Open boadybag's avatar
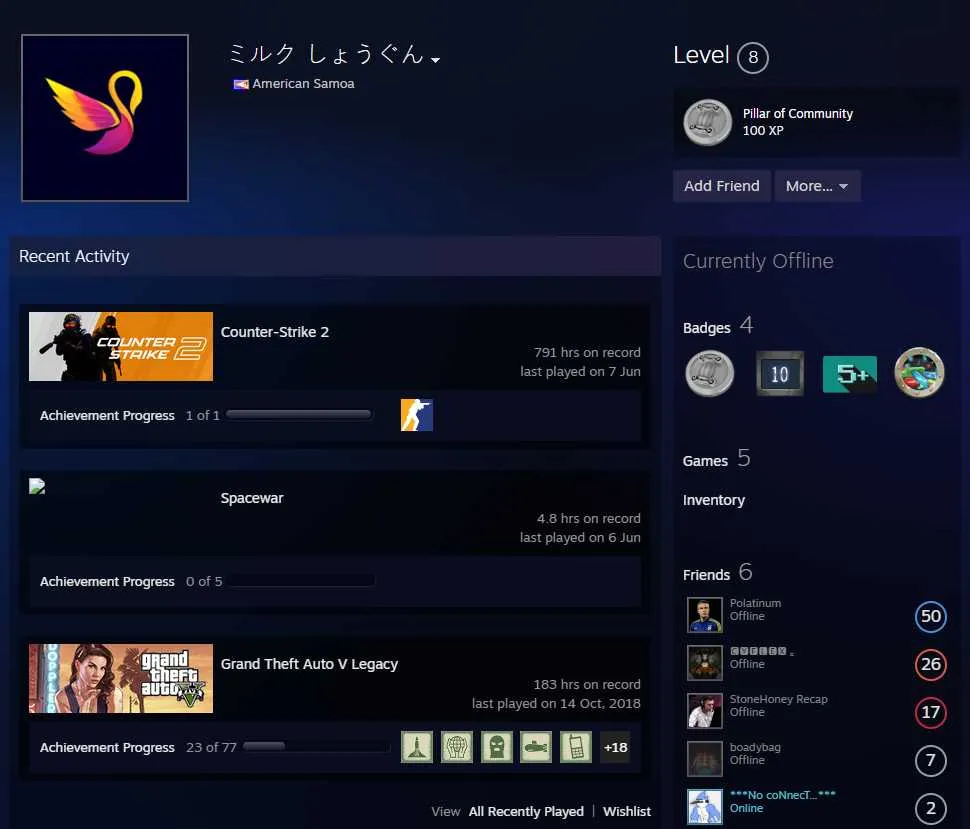This screenshot has height=829, width=970. pos(705,758)
